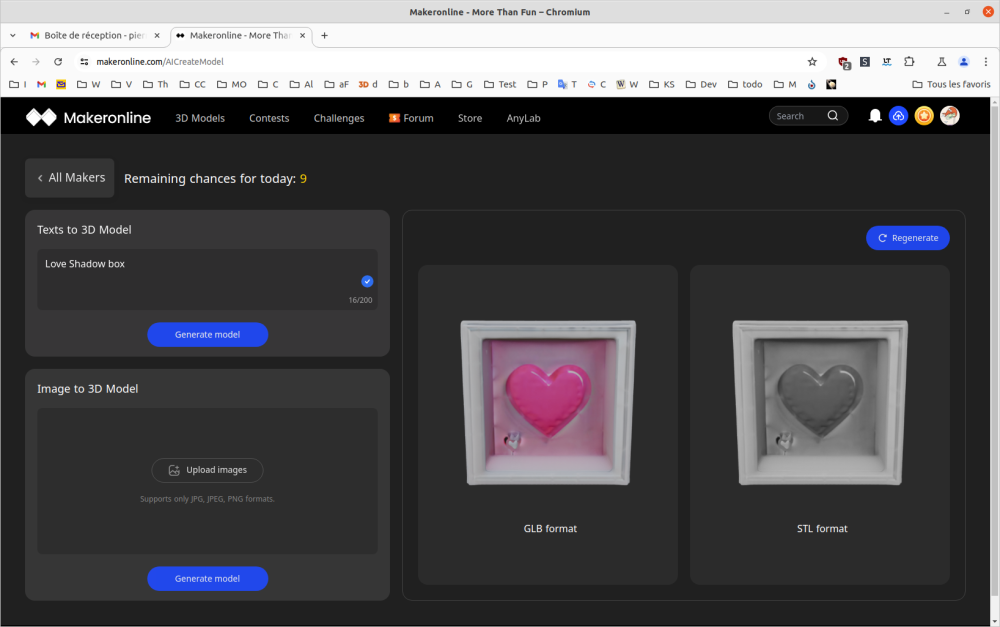Go to Contests page
This screenshot has width=1000, height=627.
click(269, 118)
